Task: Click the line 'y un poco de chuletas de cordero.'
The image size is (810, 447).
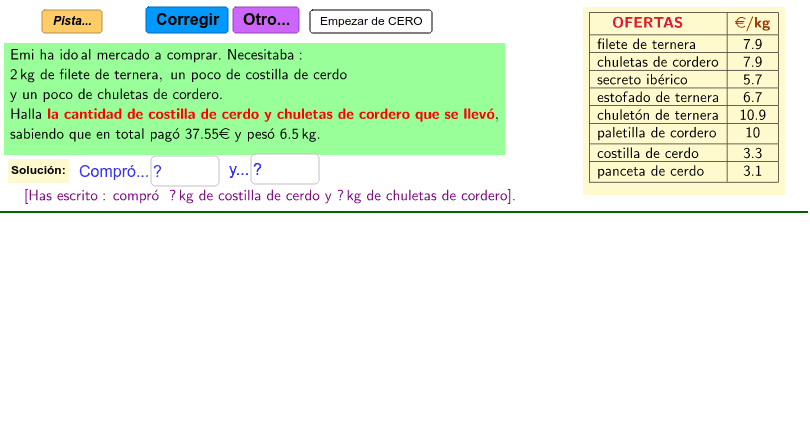Action: coord(116,95)
